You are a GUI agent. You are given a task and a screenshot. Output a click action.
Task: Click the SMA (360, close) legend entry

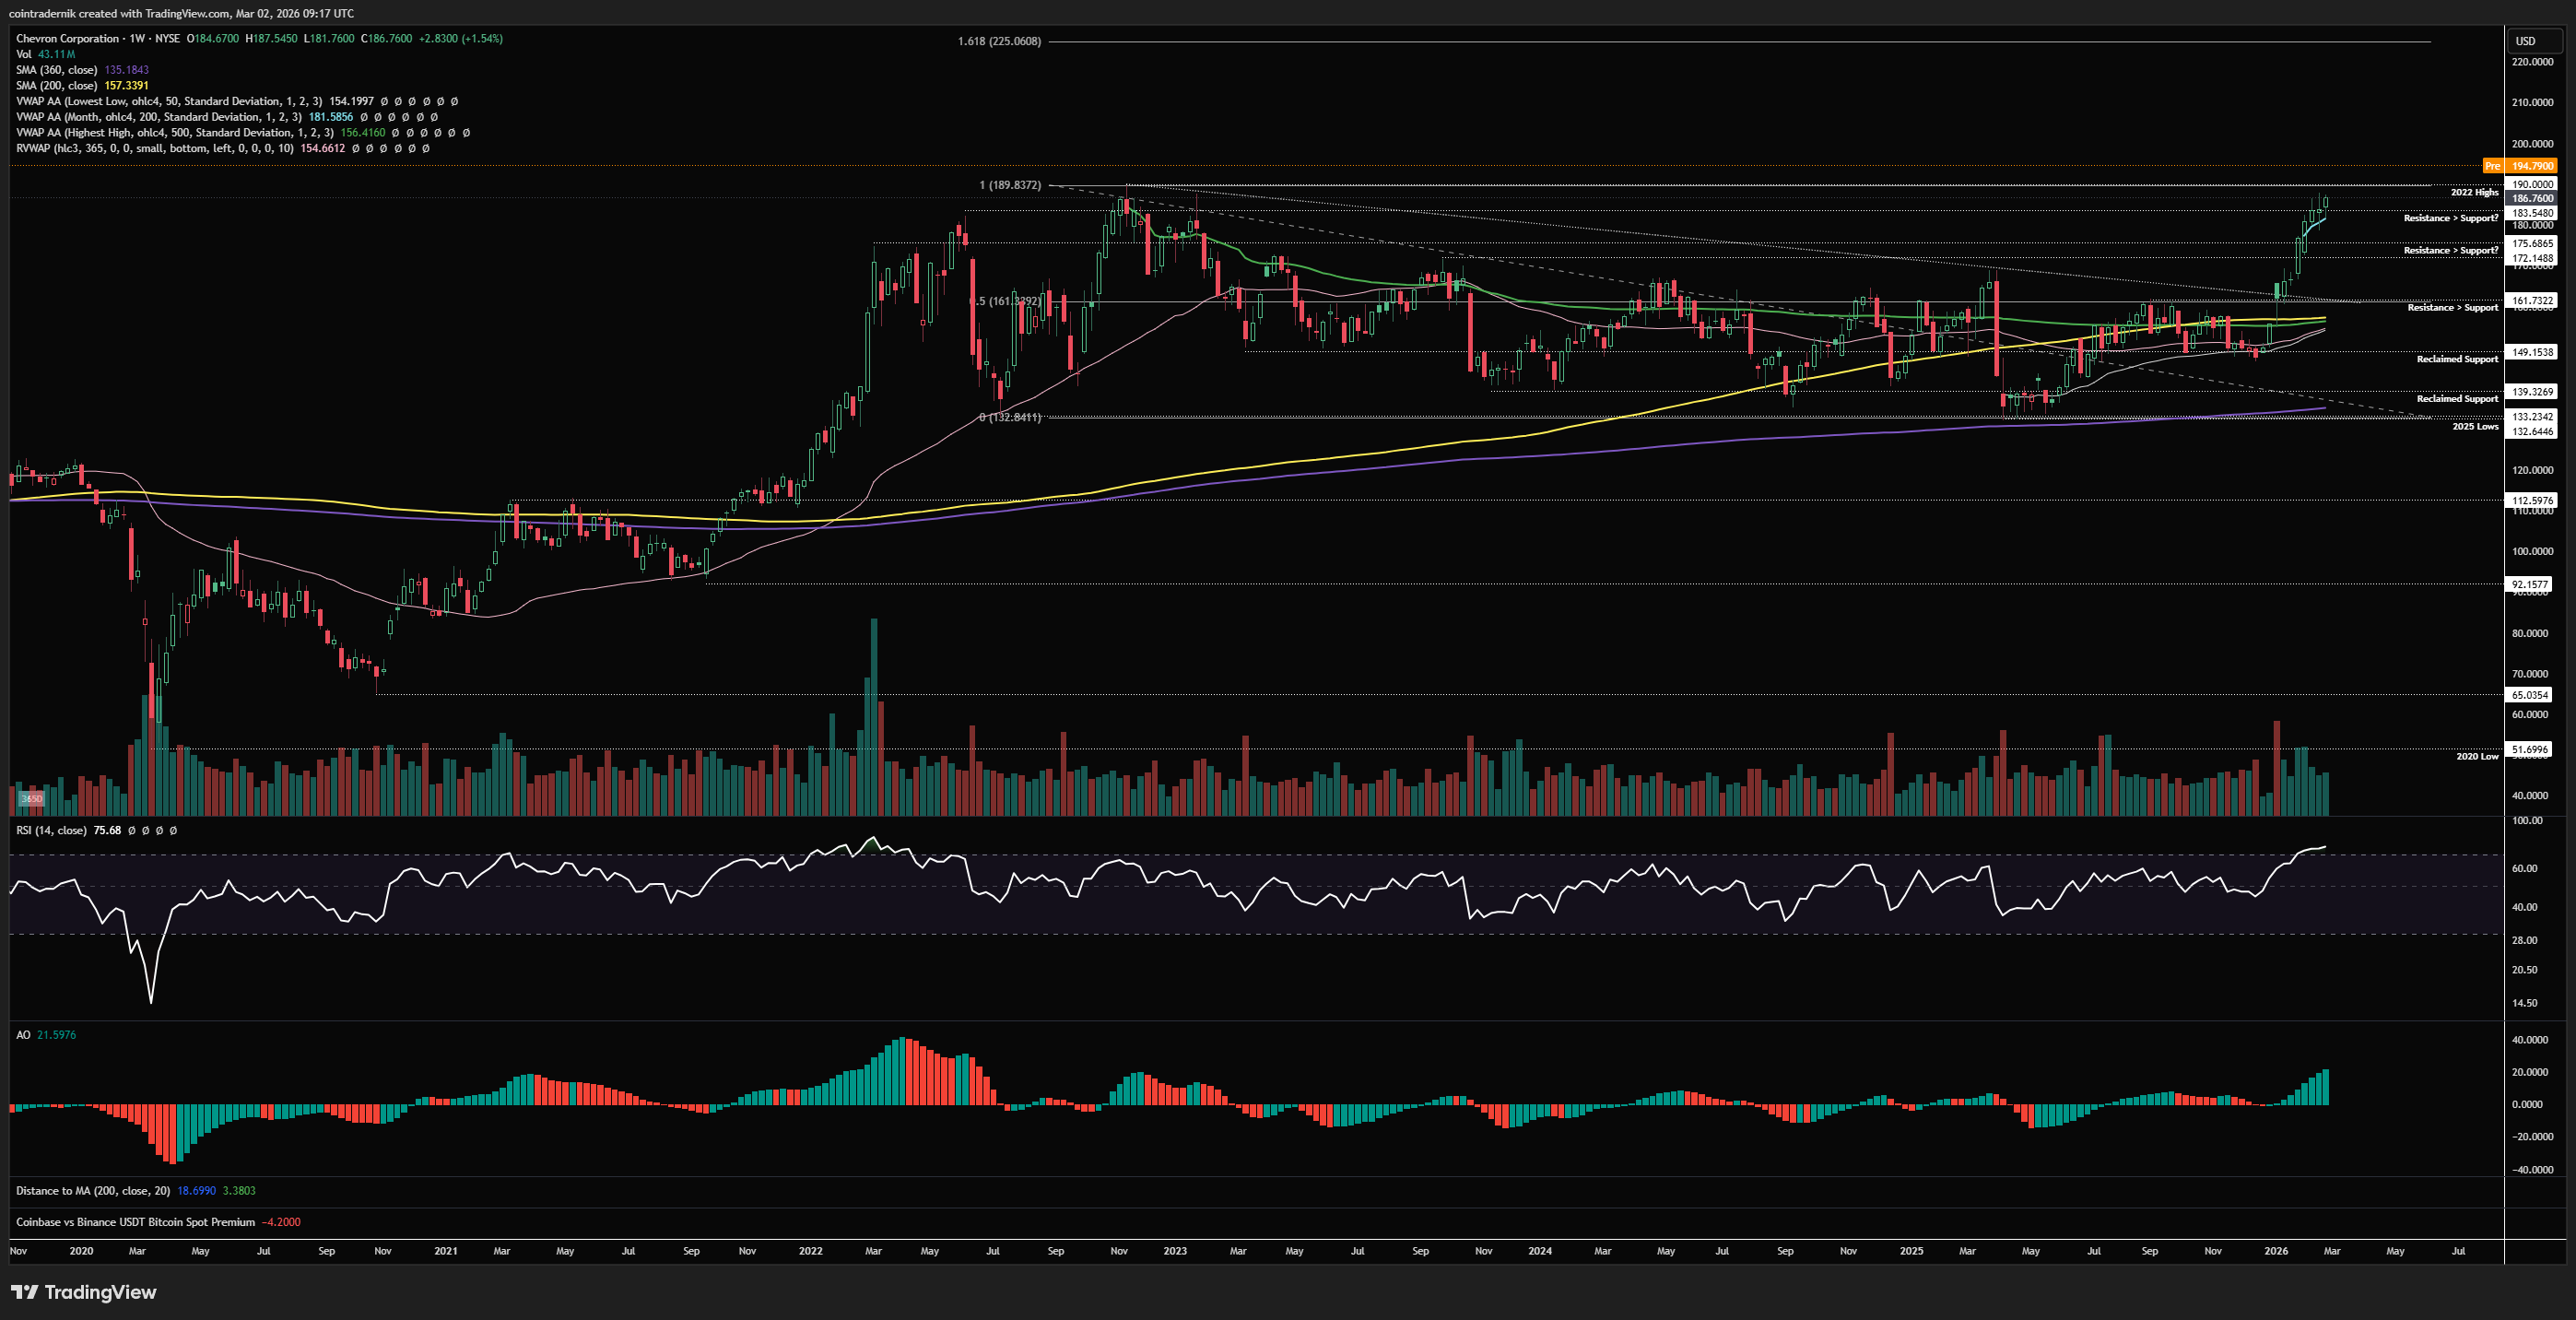coord(57,70)
